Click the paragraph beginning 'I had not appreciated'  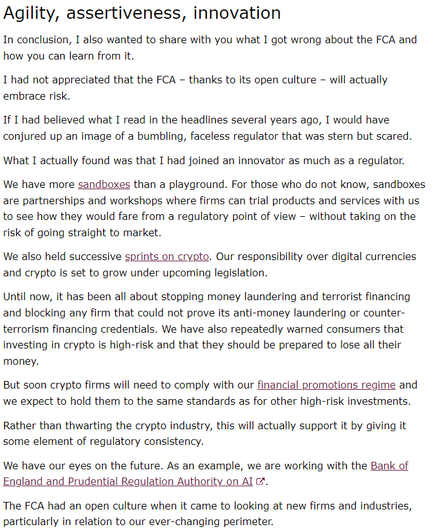[x=195, y=88]
